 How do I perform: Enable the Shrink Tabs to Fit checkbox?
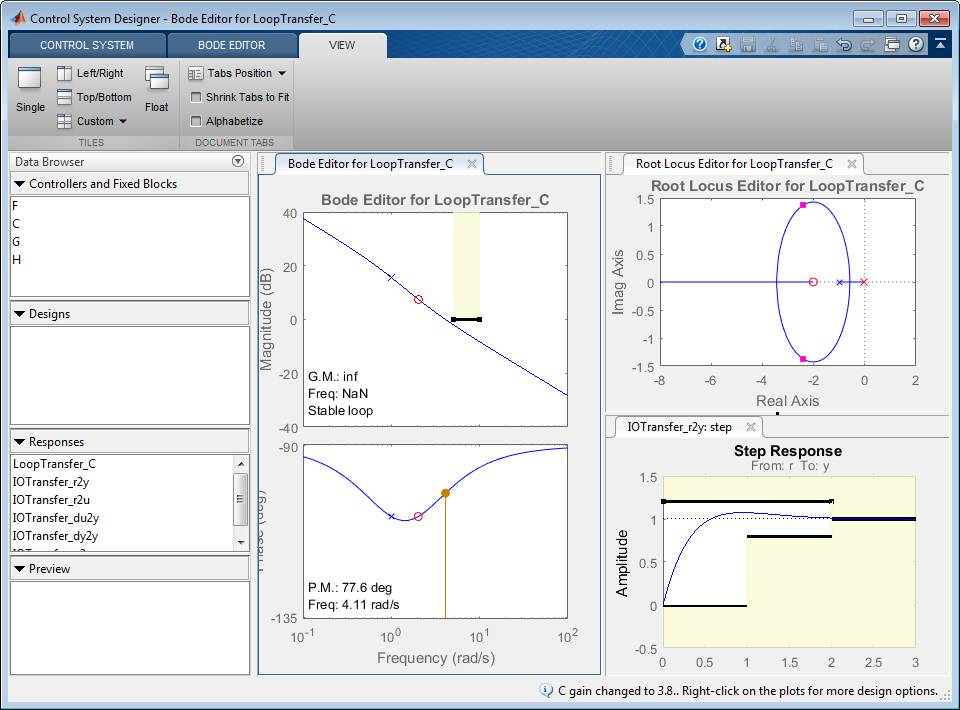pyautogui.click(x=196, y=97)
